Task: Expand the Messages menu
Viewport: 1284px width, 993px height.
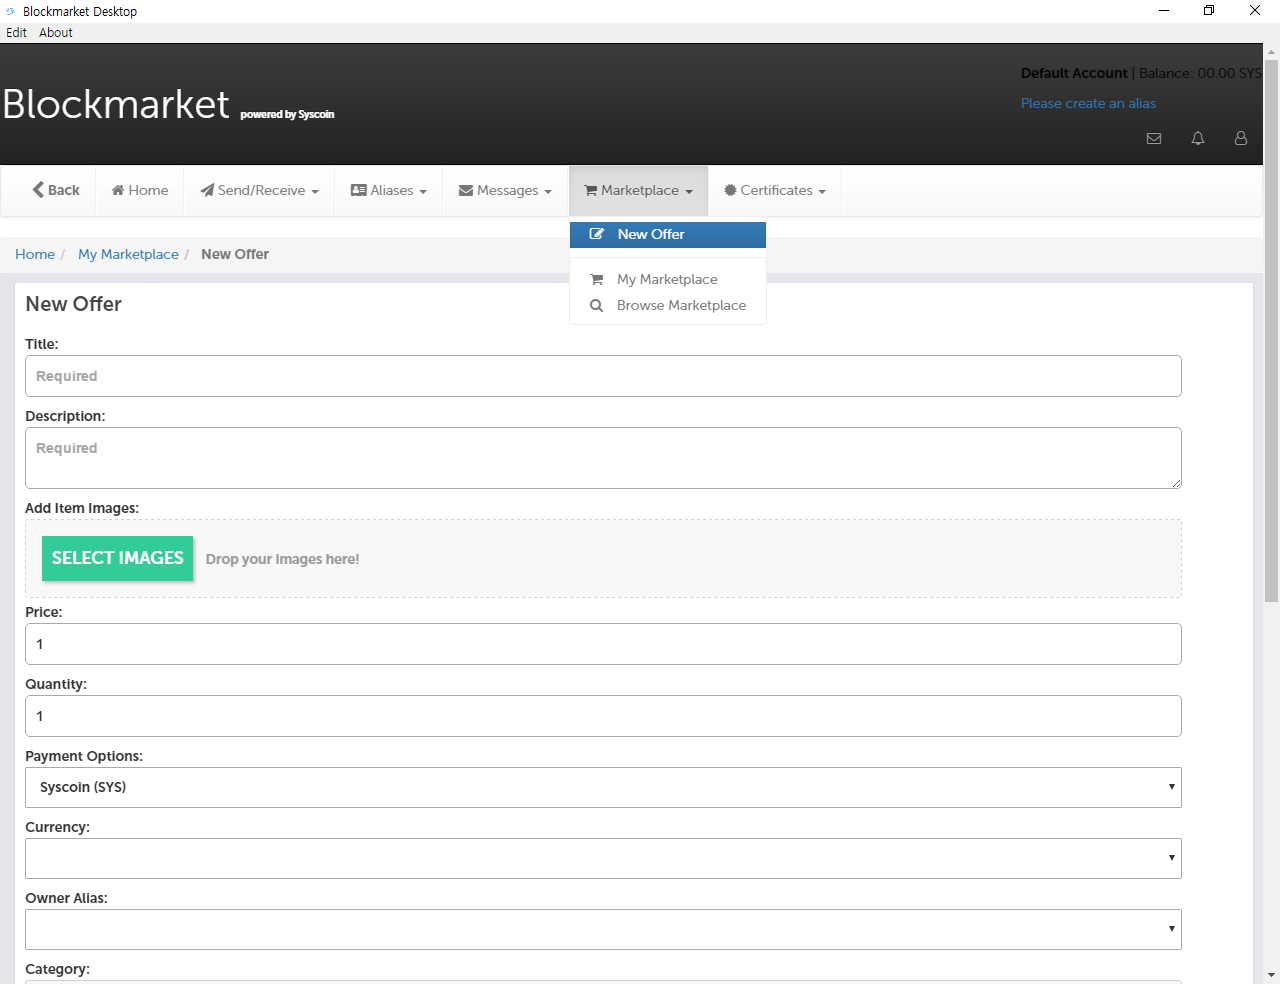Action: 505,190
